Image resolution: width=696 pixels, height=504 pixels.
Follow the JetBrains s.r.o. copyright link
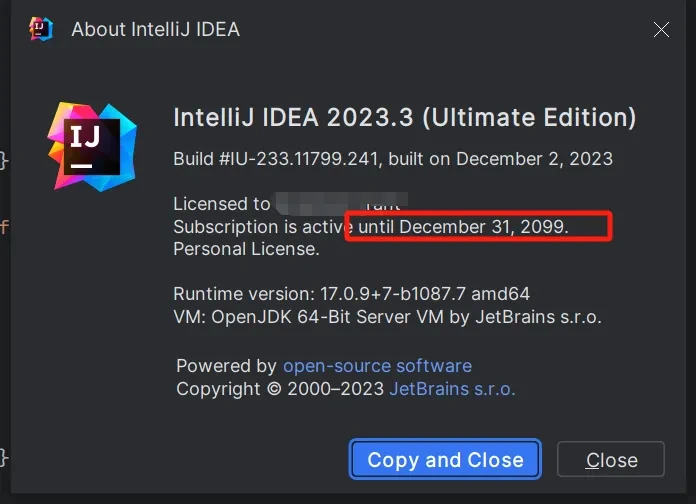[452, 389]
